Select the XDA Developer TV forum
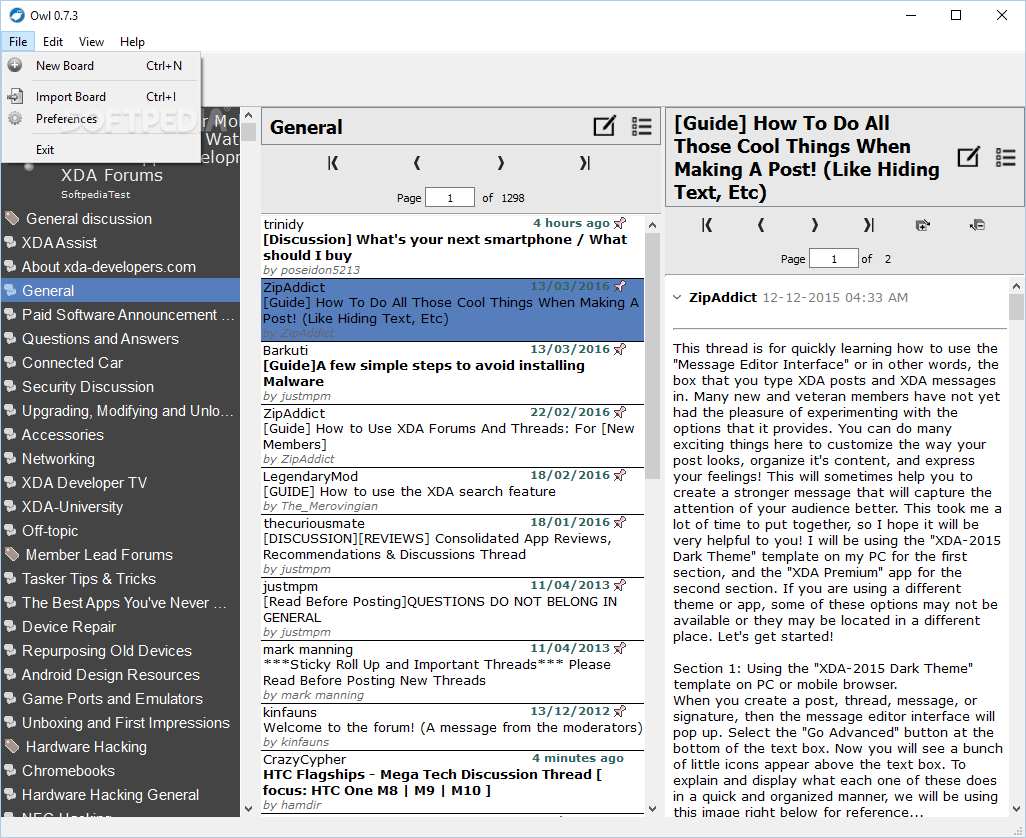 pos(120,483)
